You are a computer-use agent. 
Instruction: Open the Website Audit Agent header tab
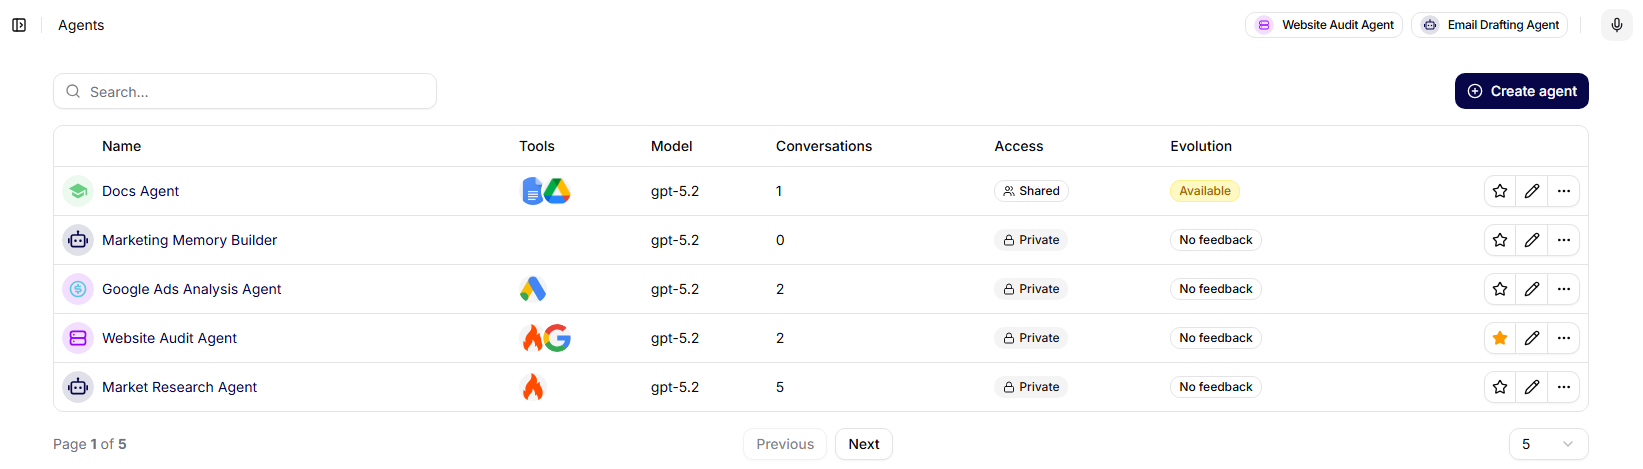click(1324, 25)
